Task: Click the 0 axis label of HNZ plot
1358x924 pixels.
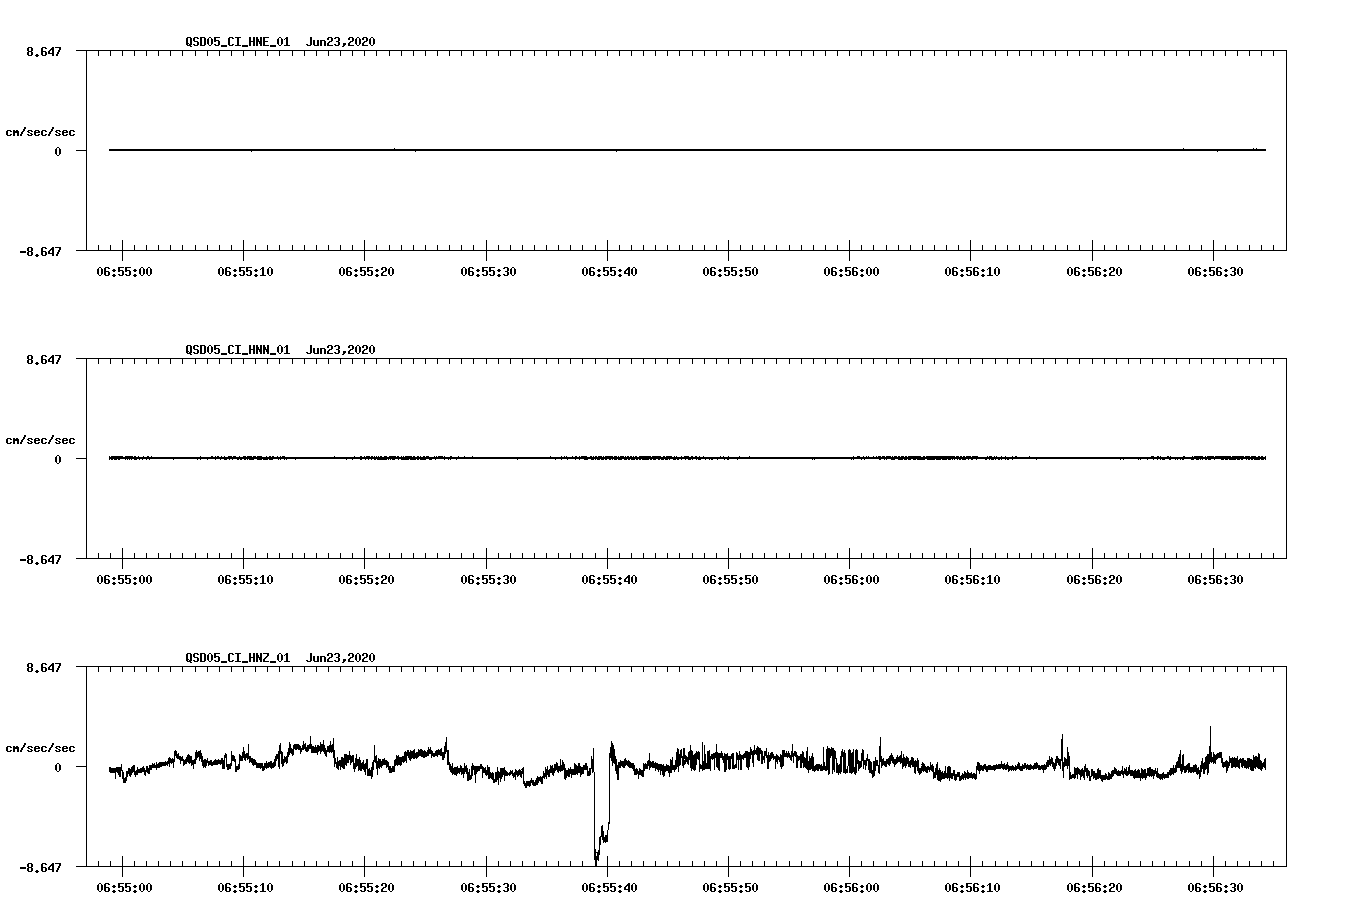Action: pyautogui.click(x=58, y=768)
